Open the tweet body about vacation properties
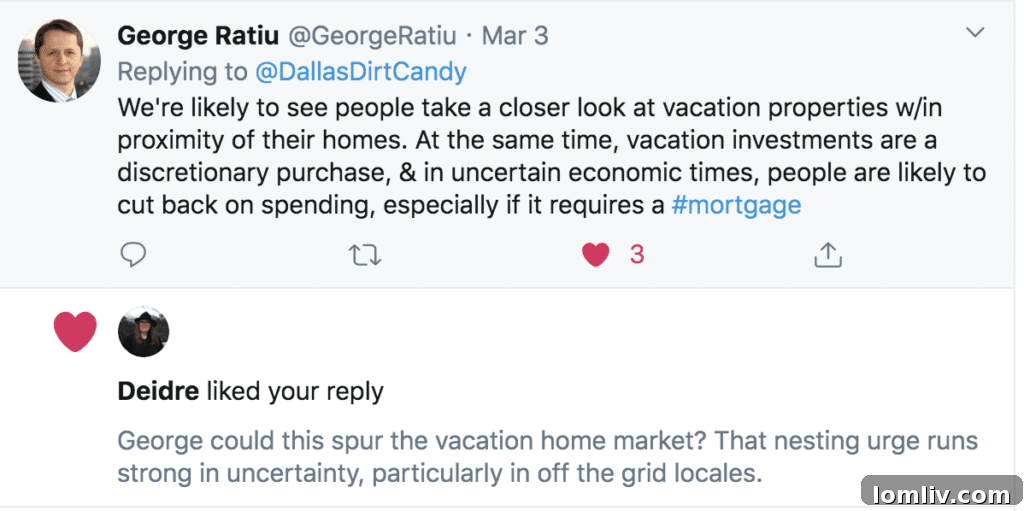Screen dimensions: 1024x511 click(x=551, y=155)
